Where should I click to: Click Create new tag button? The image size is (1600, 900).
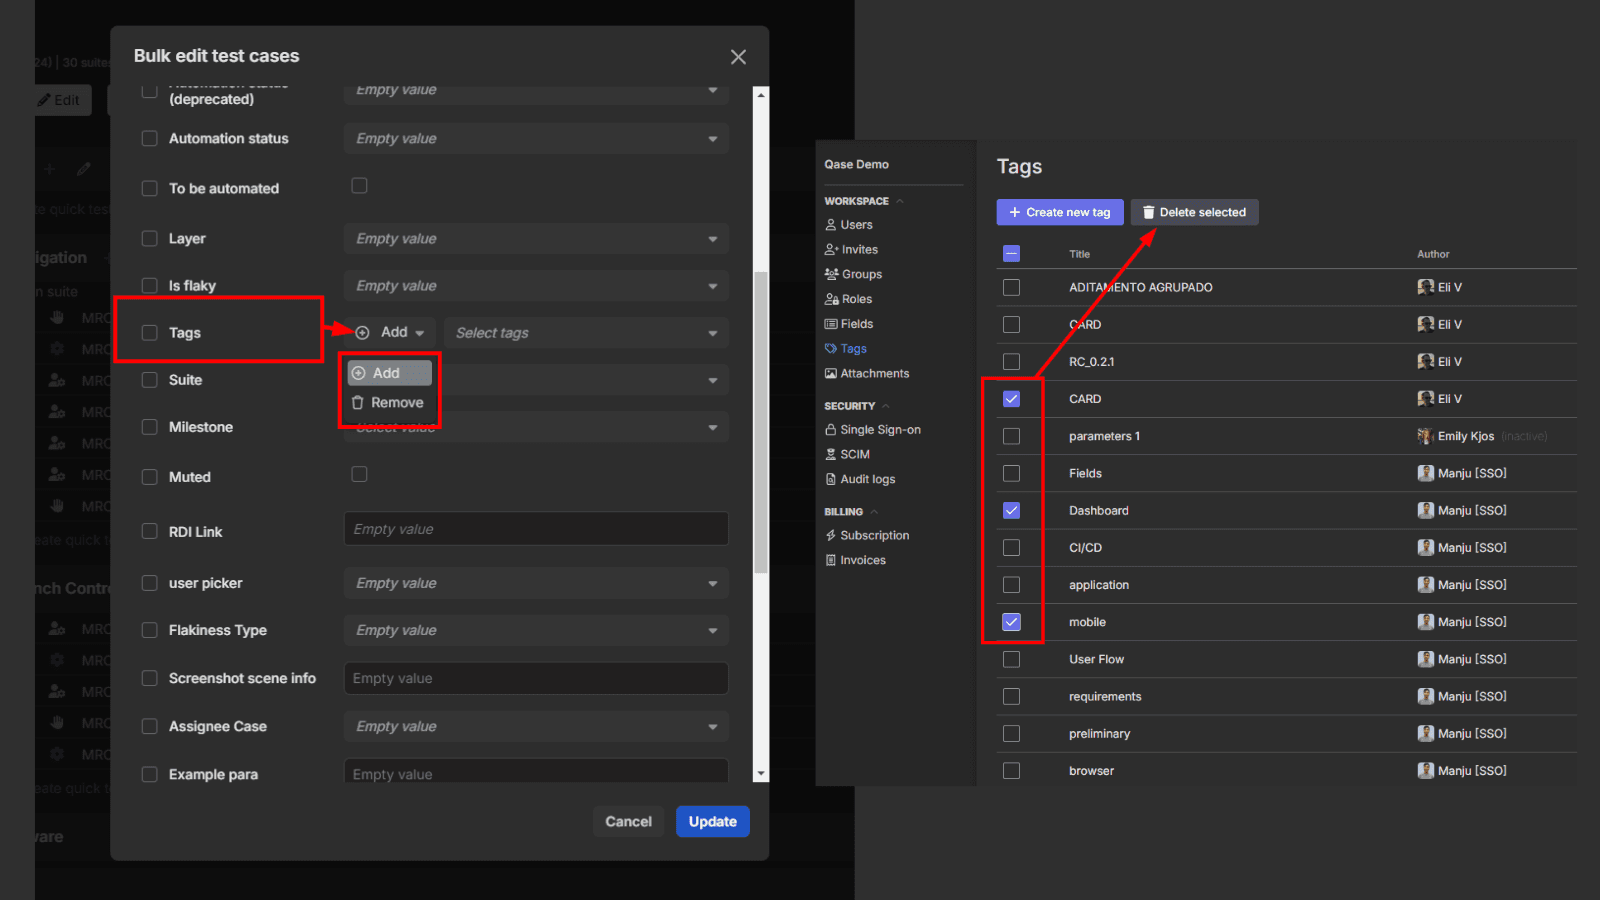click(1060, 212)
